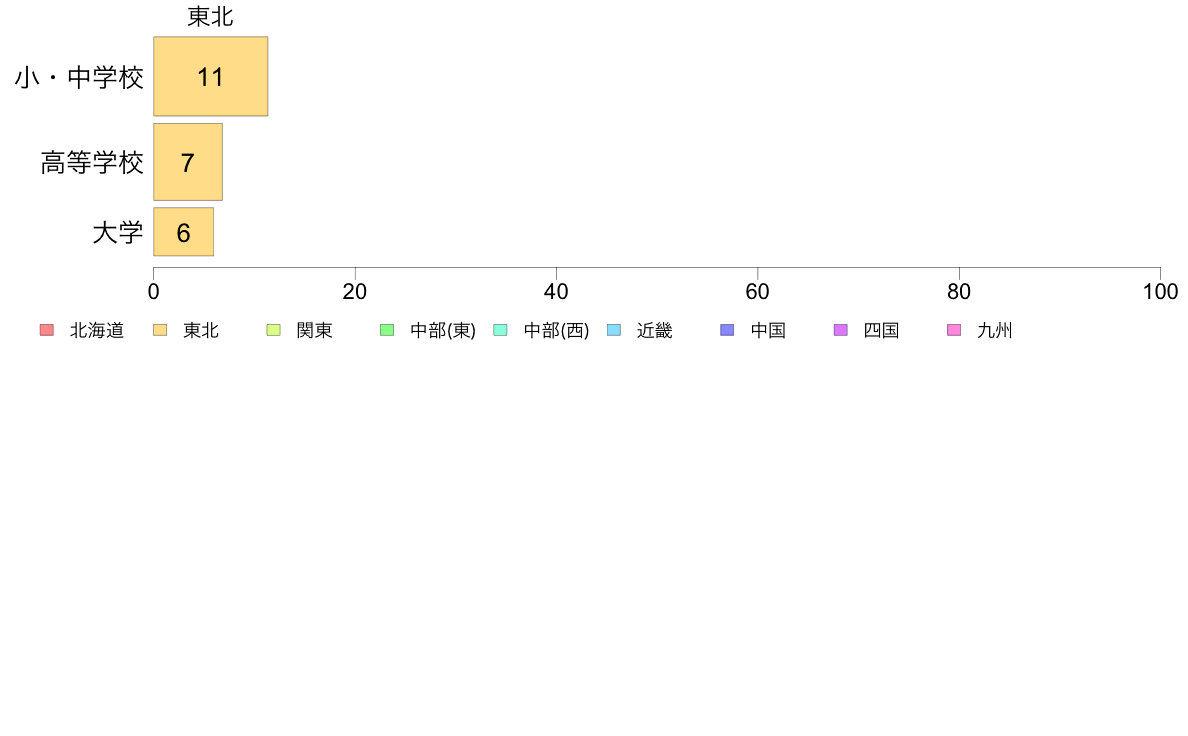Click the 近畿 light blue legend swatch

pyautogui.click(x=614, y=330)
